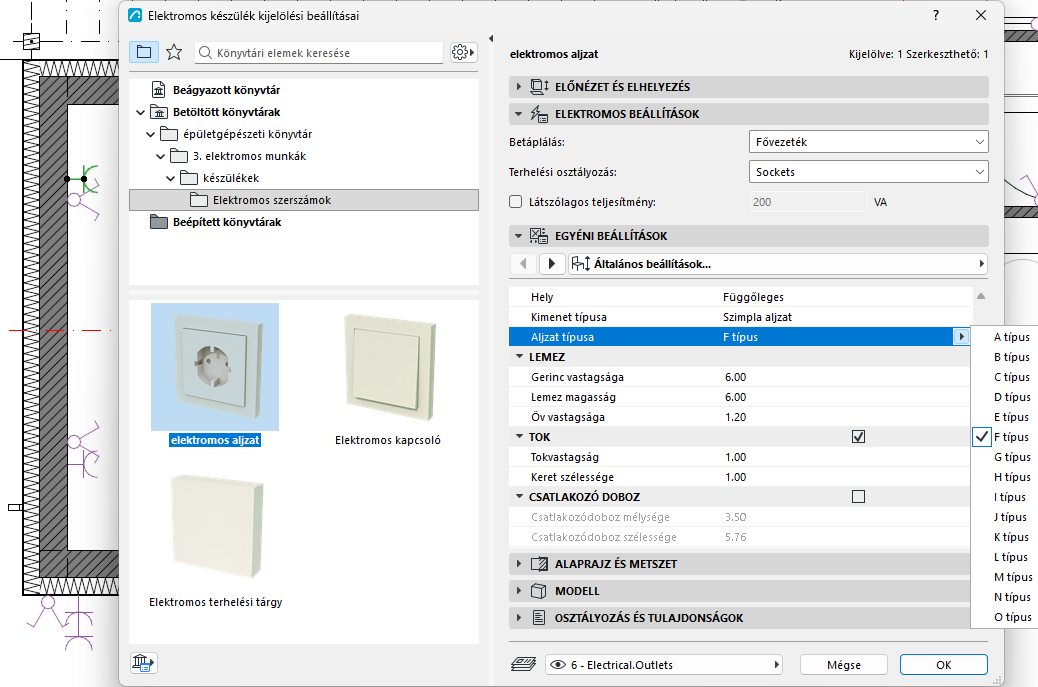Click the Kimenet típusa value Szimpla aljzat
Image resolution: width=1038 pixels, height=687 pixels.
757,317
